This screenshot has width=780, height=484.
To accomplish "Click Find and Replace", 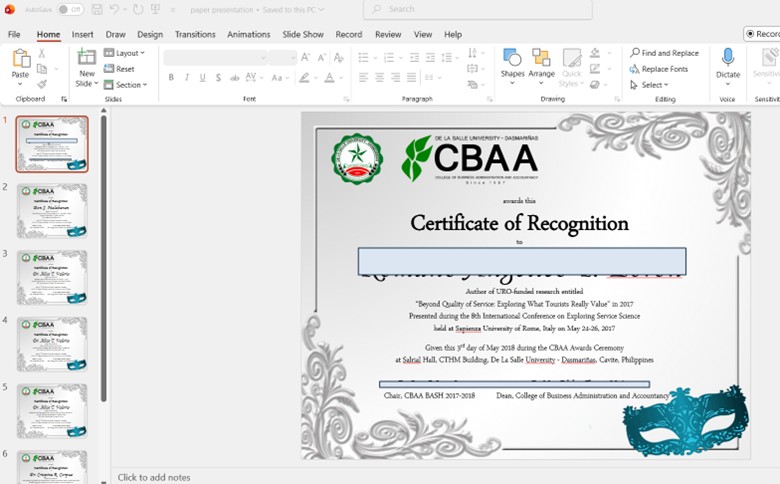I will click(x=664, y=53).
